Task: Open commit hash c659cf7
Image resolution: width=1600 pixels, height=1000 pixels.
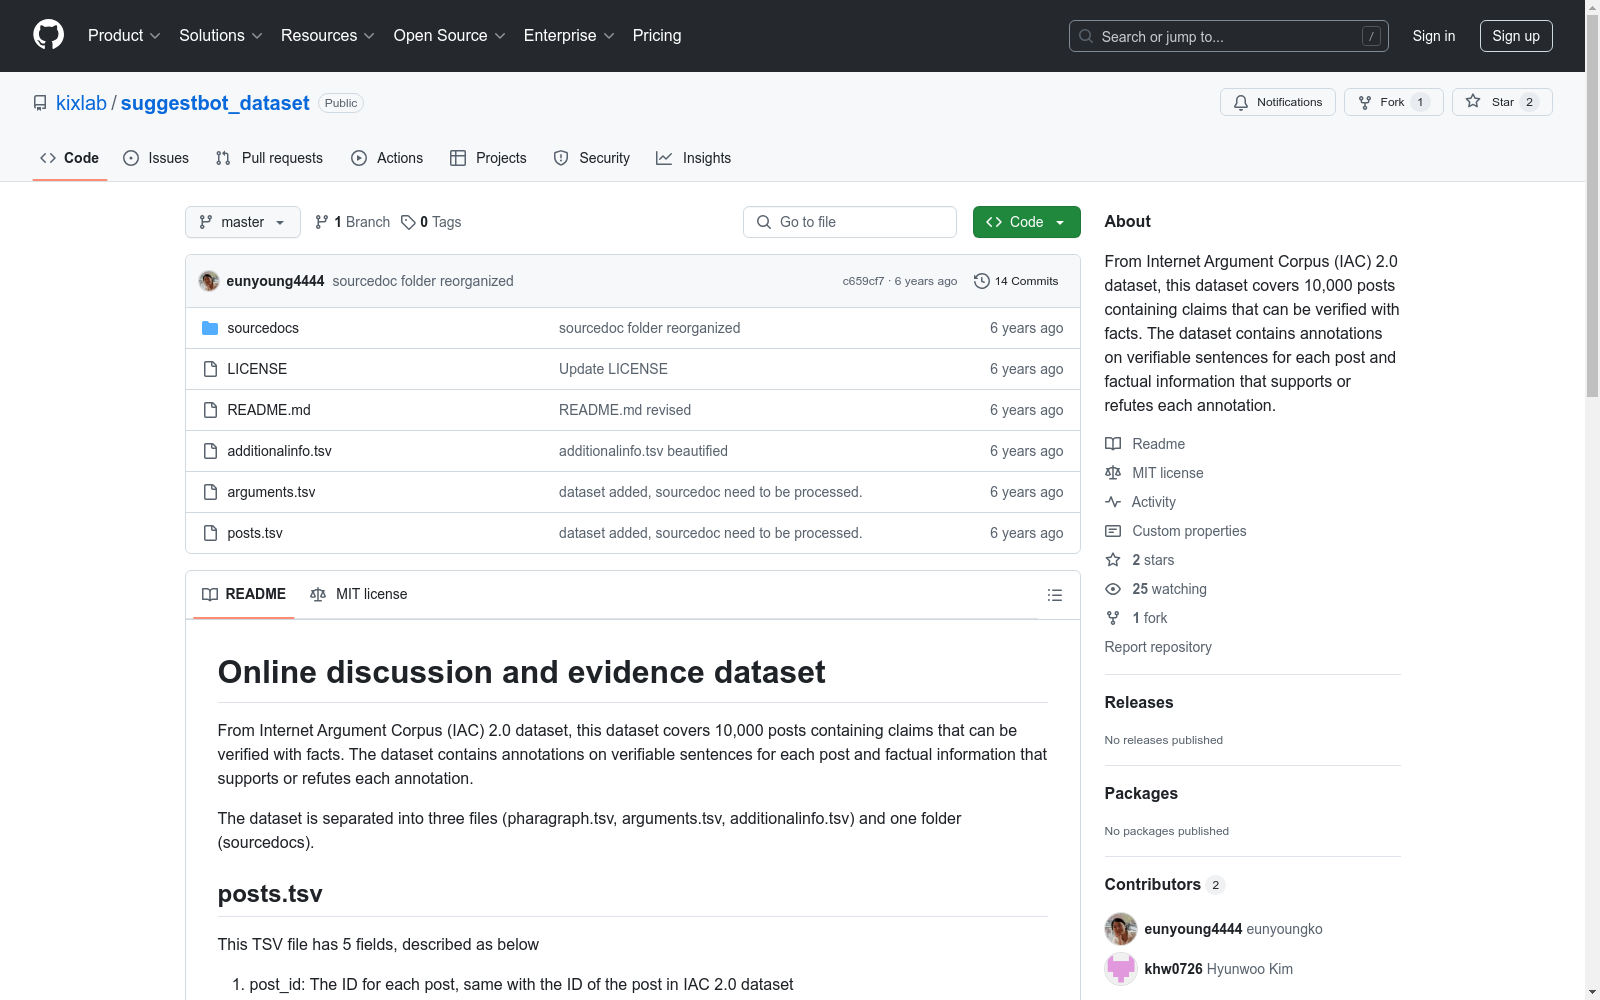Action: (863, 281)
